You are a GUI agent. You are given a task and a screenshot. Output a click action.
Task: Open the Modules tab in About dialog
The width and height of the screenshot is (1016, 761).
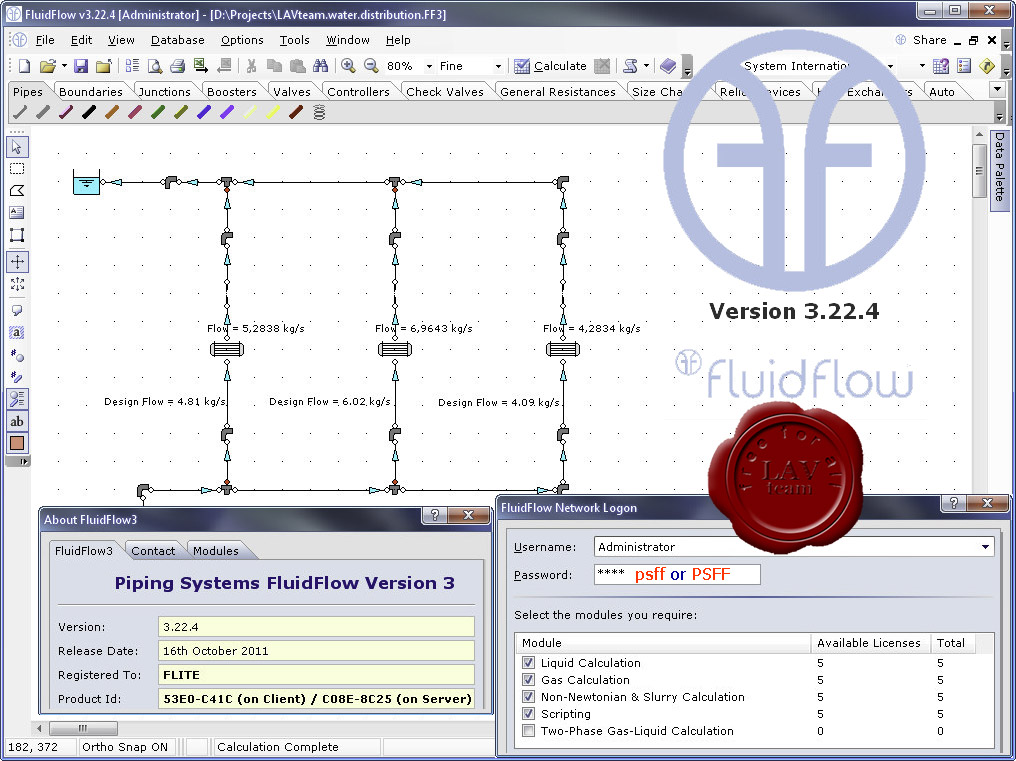coord(216,551)
